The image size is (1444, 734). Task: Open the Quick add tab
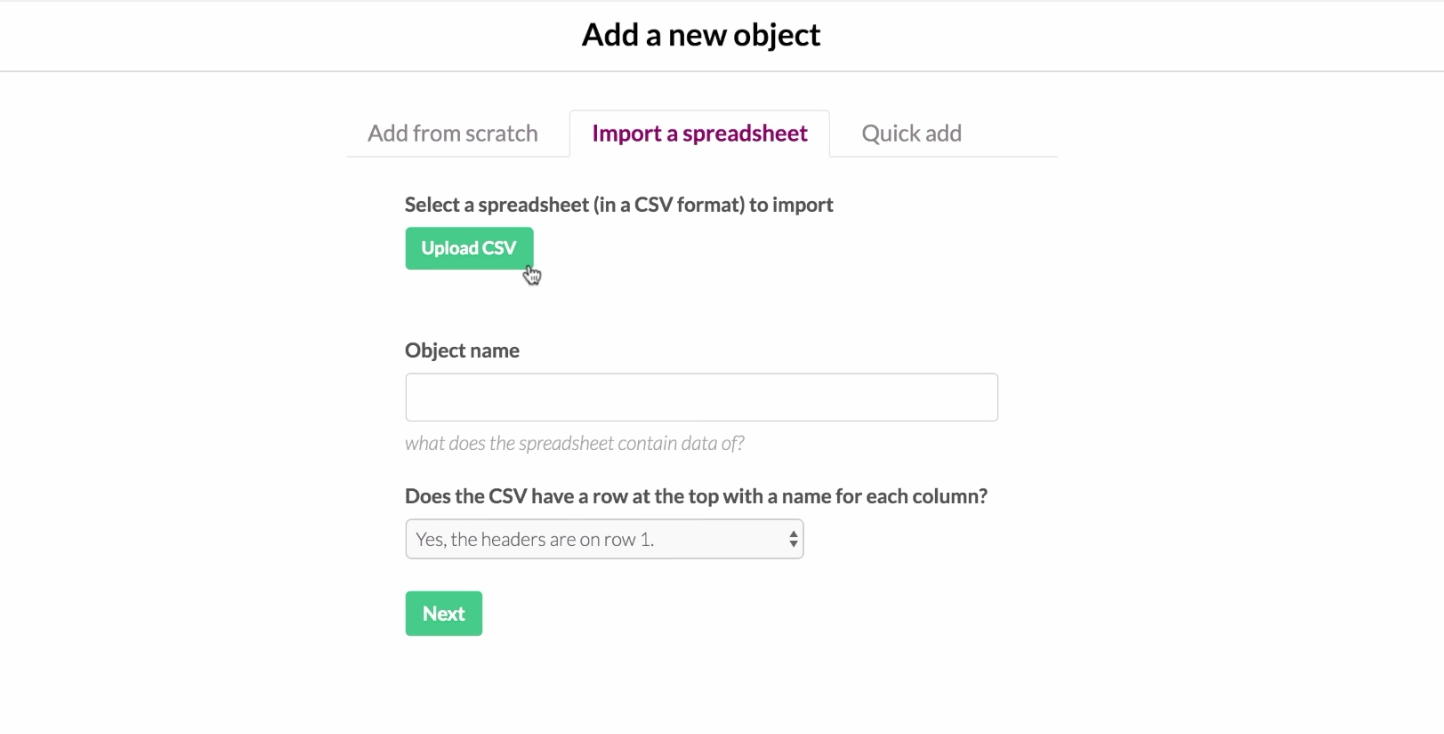pos(911,134)
